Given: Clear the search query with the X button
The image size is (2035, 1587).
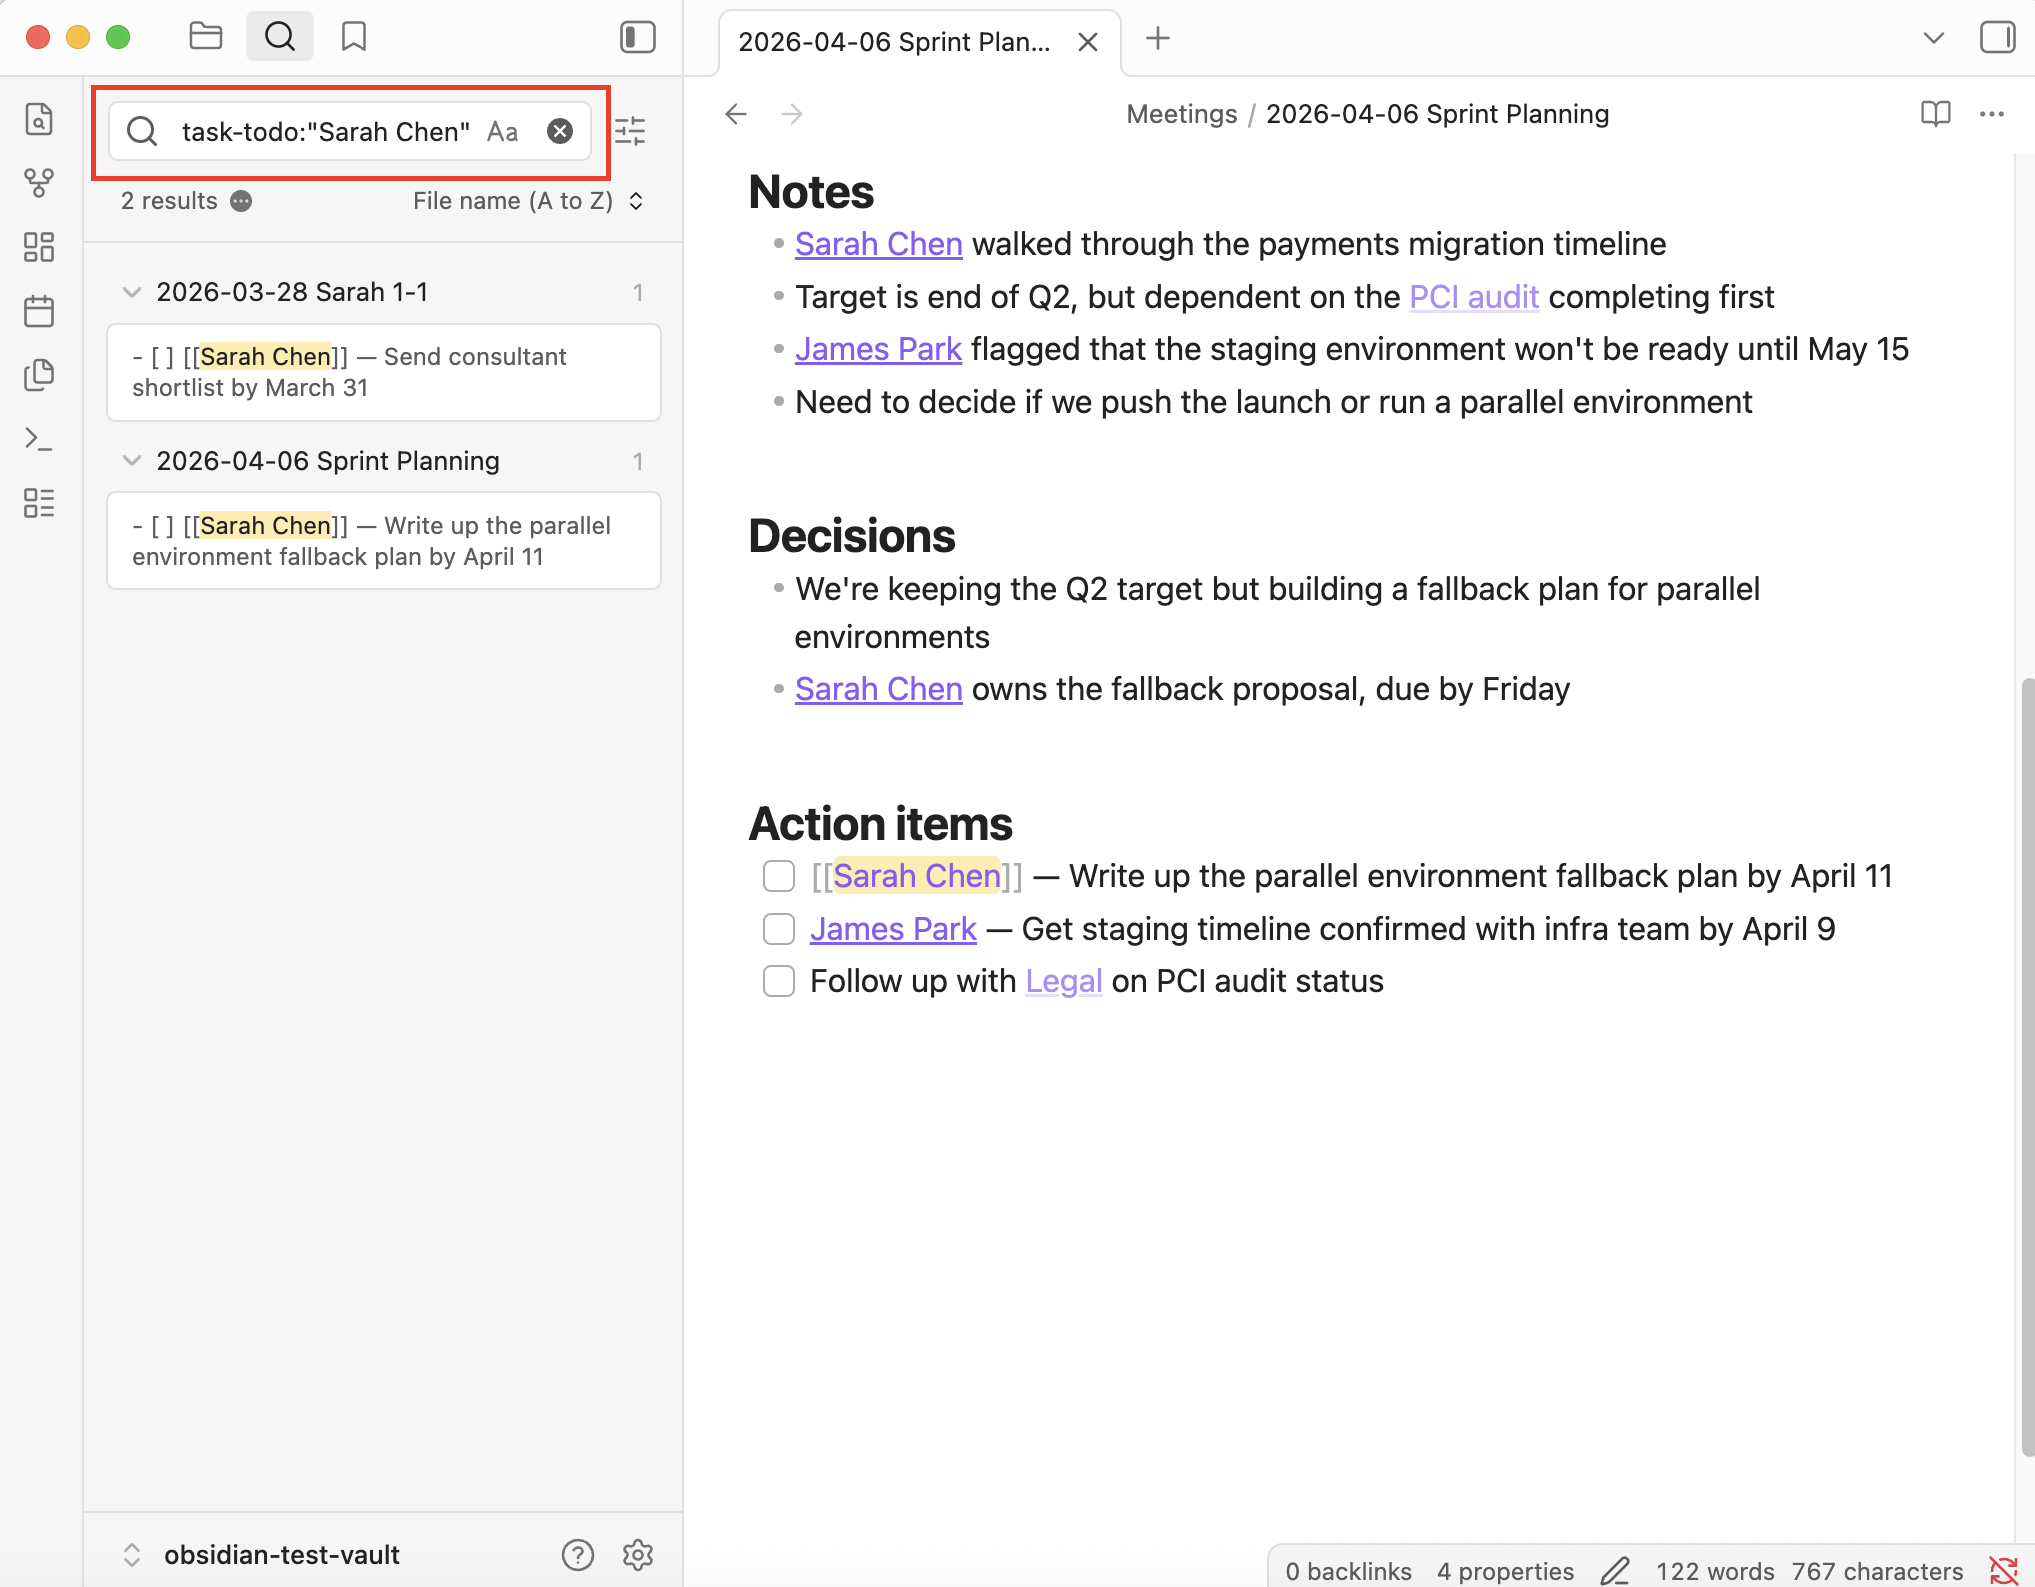Looking at the screenshot, I should (559, 131).
